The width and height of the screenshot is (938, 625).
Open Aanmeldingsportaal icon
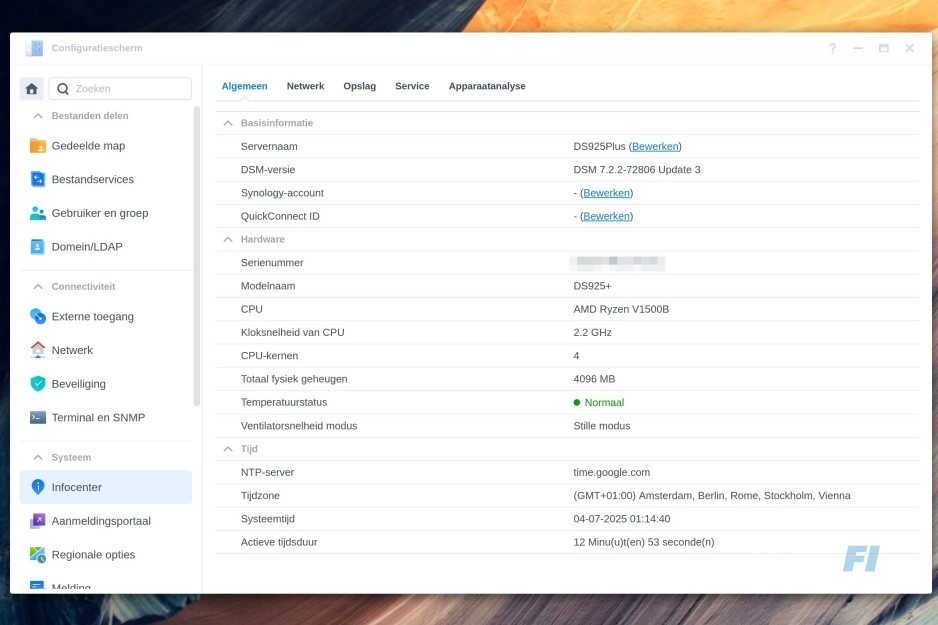pyautogui.click(x=38, y=521)
